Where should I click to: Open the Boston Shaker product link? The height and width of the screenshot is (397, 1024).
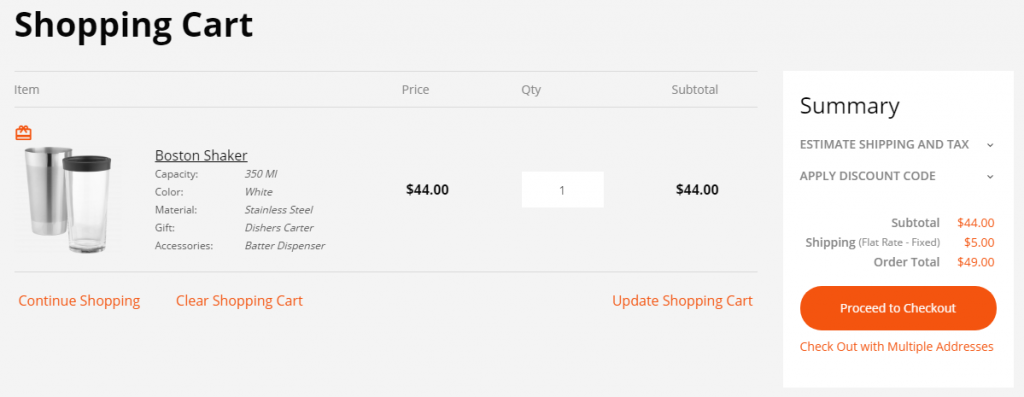[201, 155]
